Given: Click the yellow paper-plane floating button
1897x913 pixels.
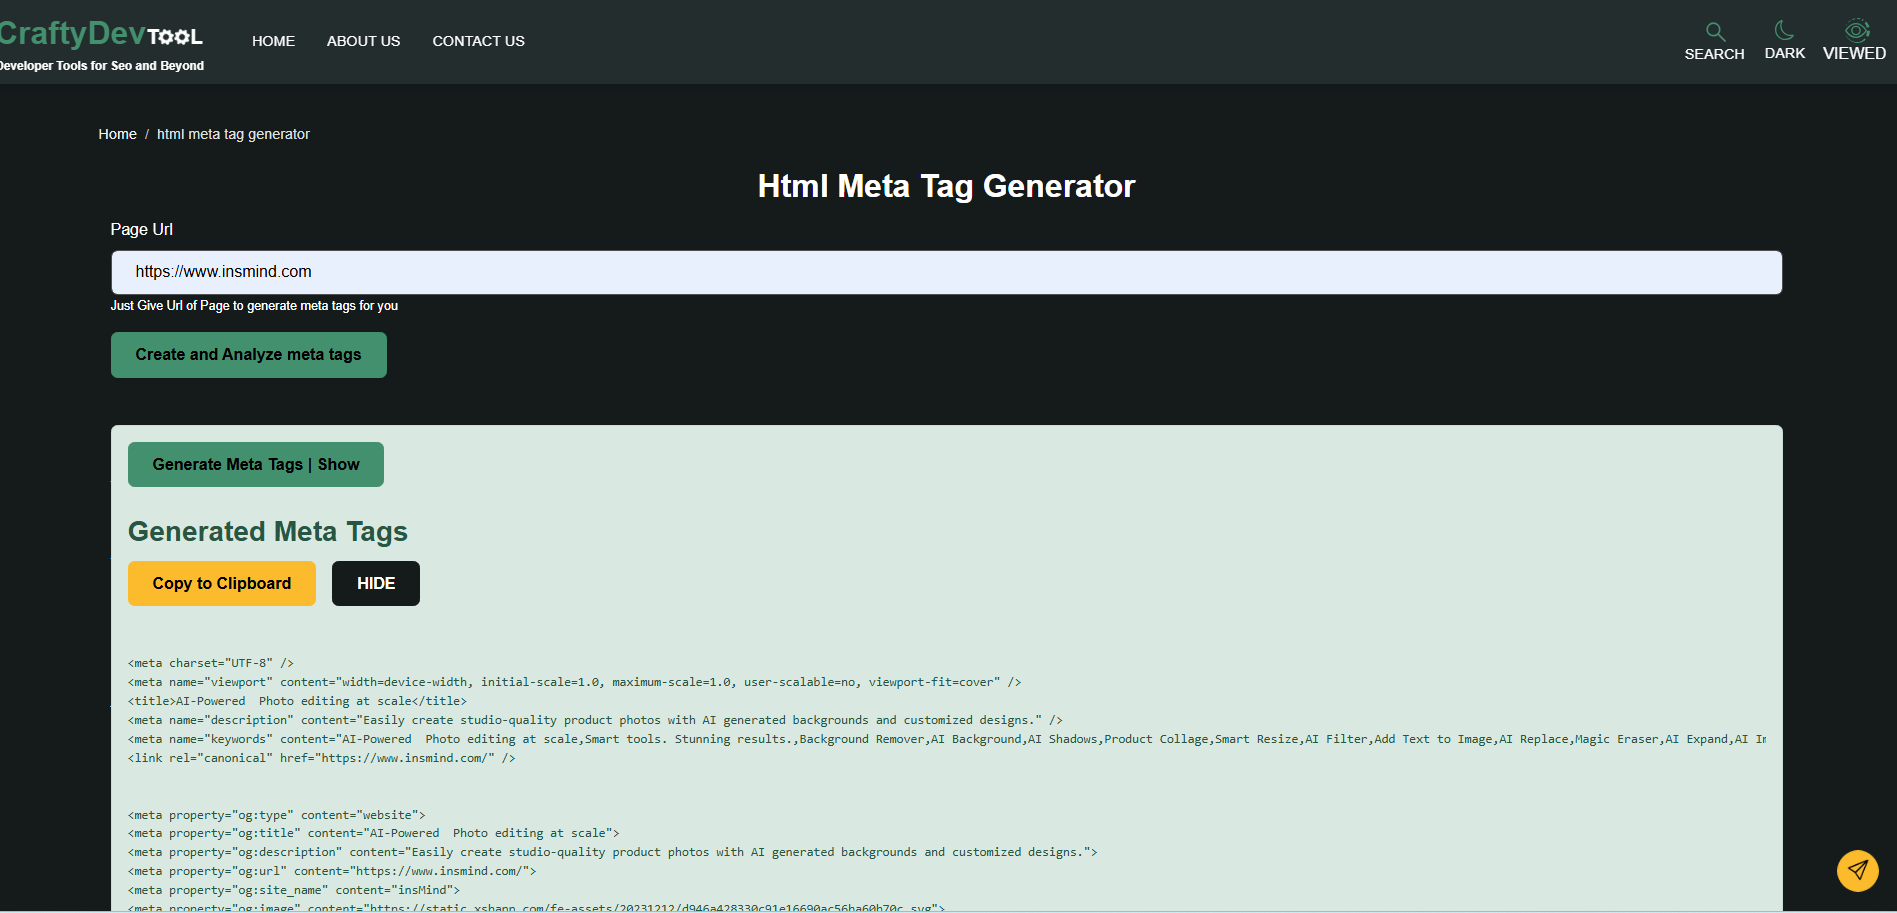Looking at the screenshot, I should pos(1857,870).
